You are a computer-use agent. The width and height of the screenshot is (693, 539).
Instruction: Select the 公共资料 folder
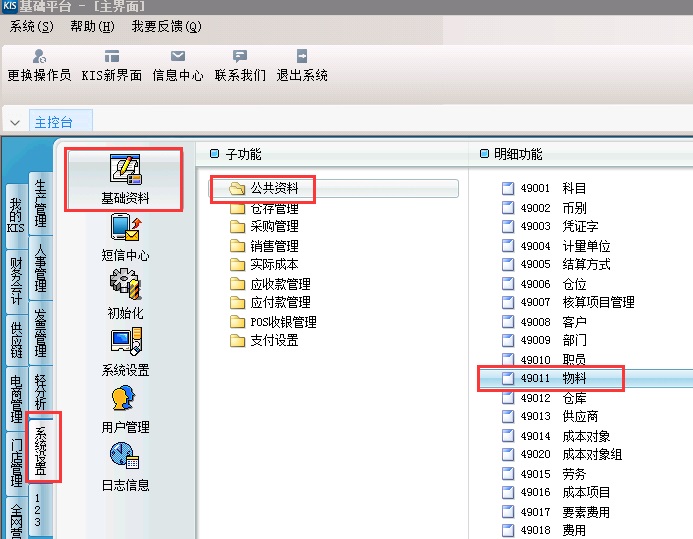click(263, 189)
